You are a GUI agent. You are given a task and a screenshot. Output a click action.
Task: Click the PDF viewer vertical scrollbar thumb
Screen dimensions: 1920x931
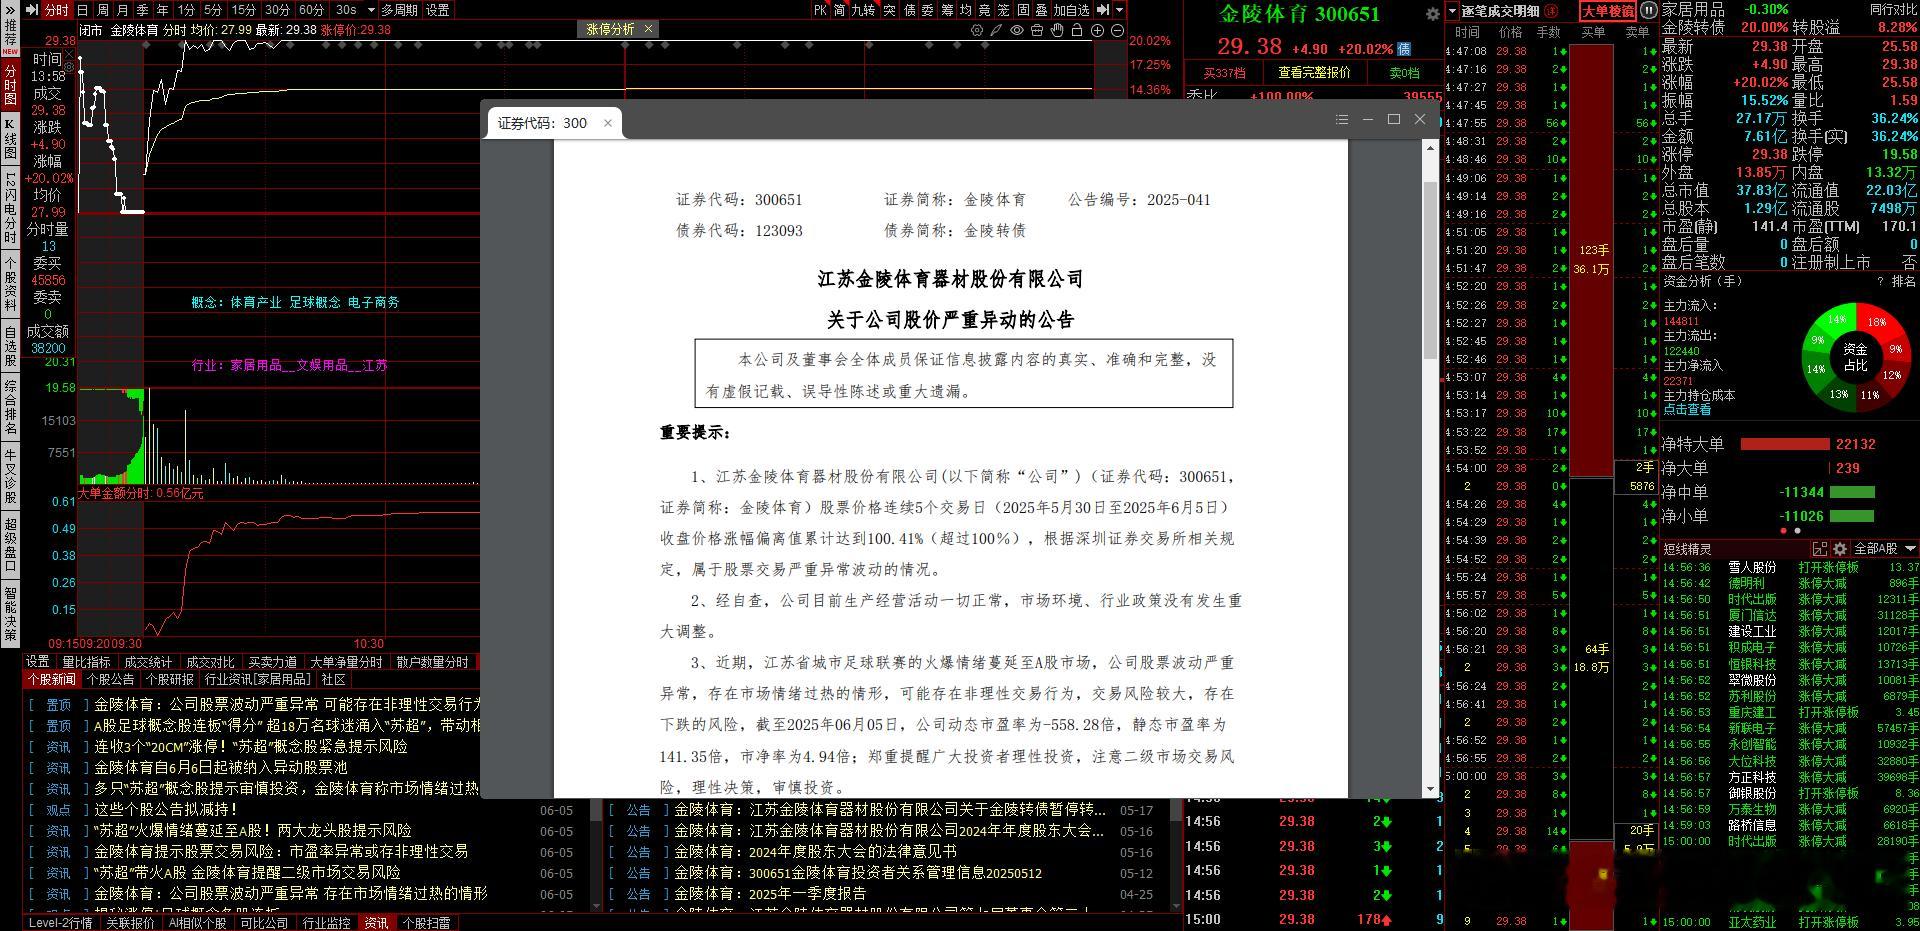1429,270
